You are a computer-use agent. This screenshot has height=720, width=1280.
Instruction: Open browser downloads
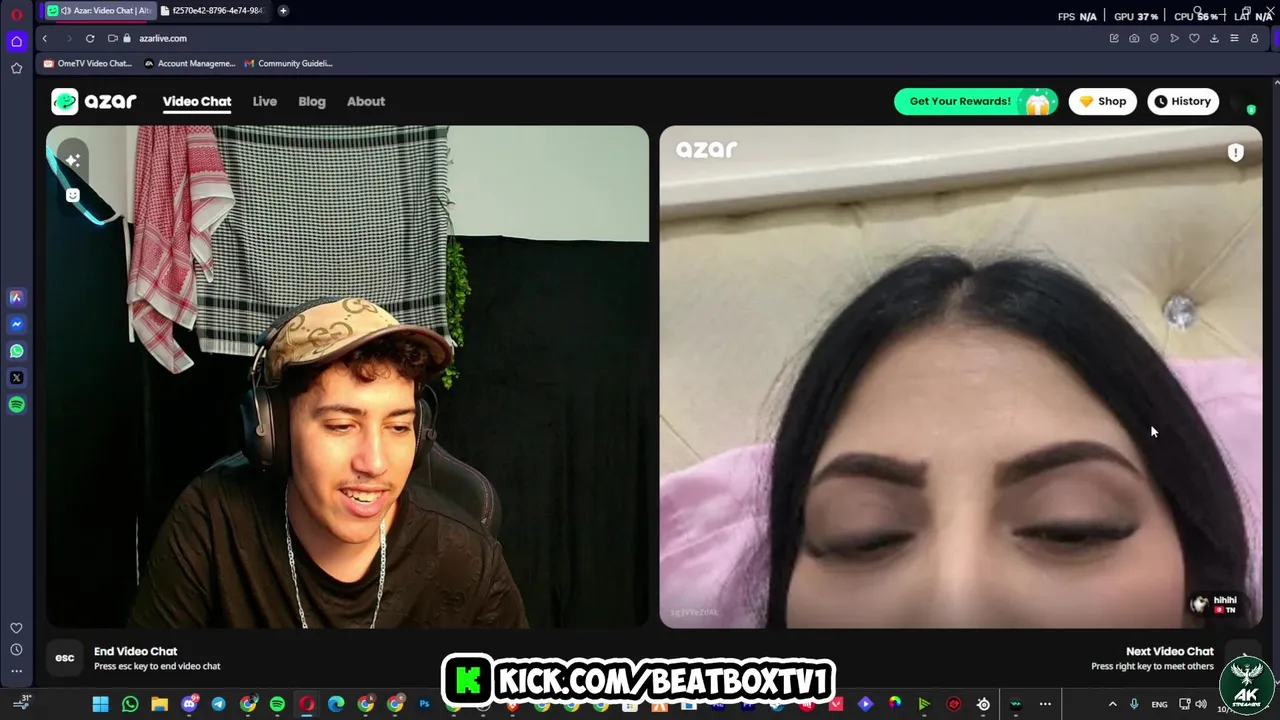[1214, 38]
